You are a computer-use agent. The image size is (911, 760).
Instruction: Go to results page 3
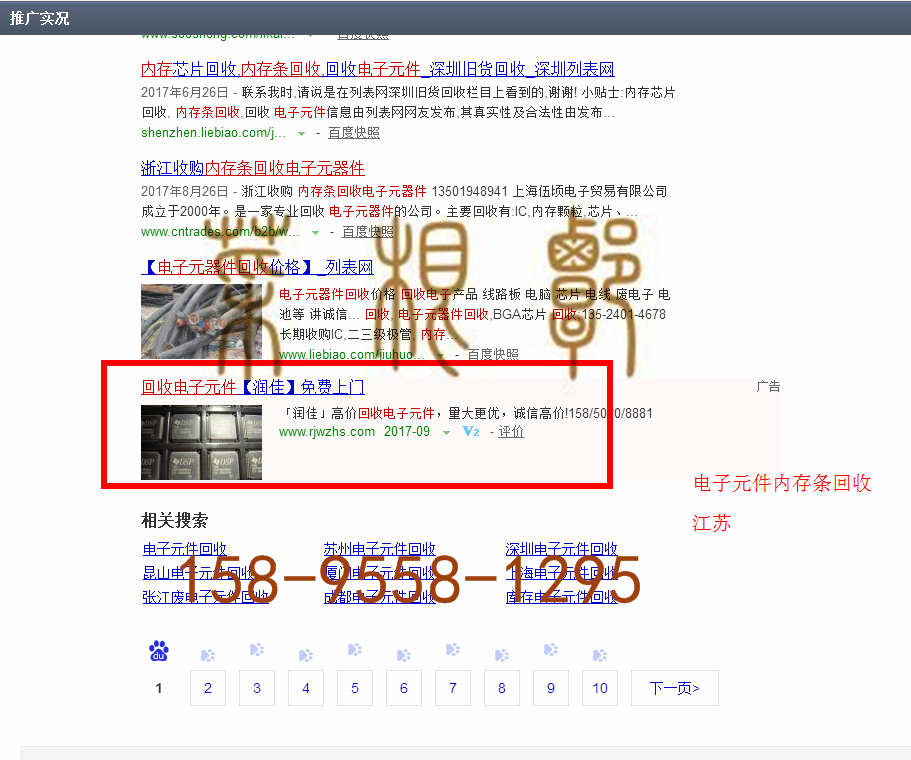pos(257,688)
